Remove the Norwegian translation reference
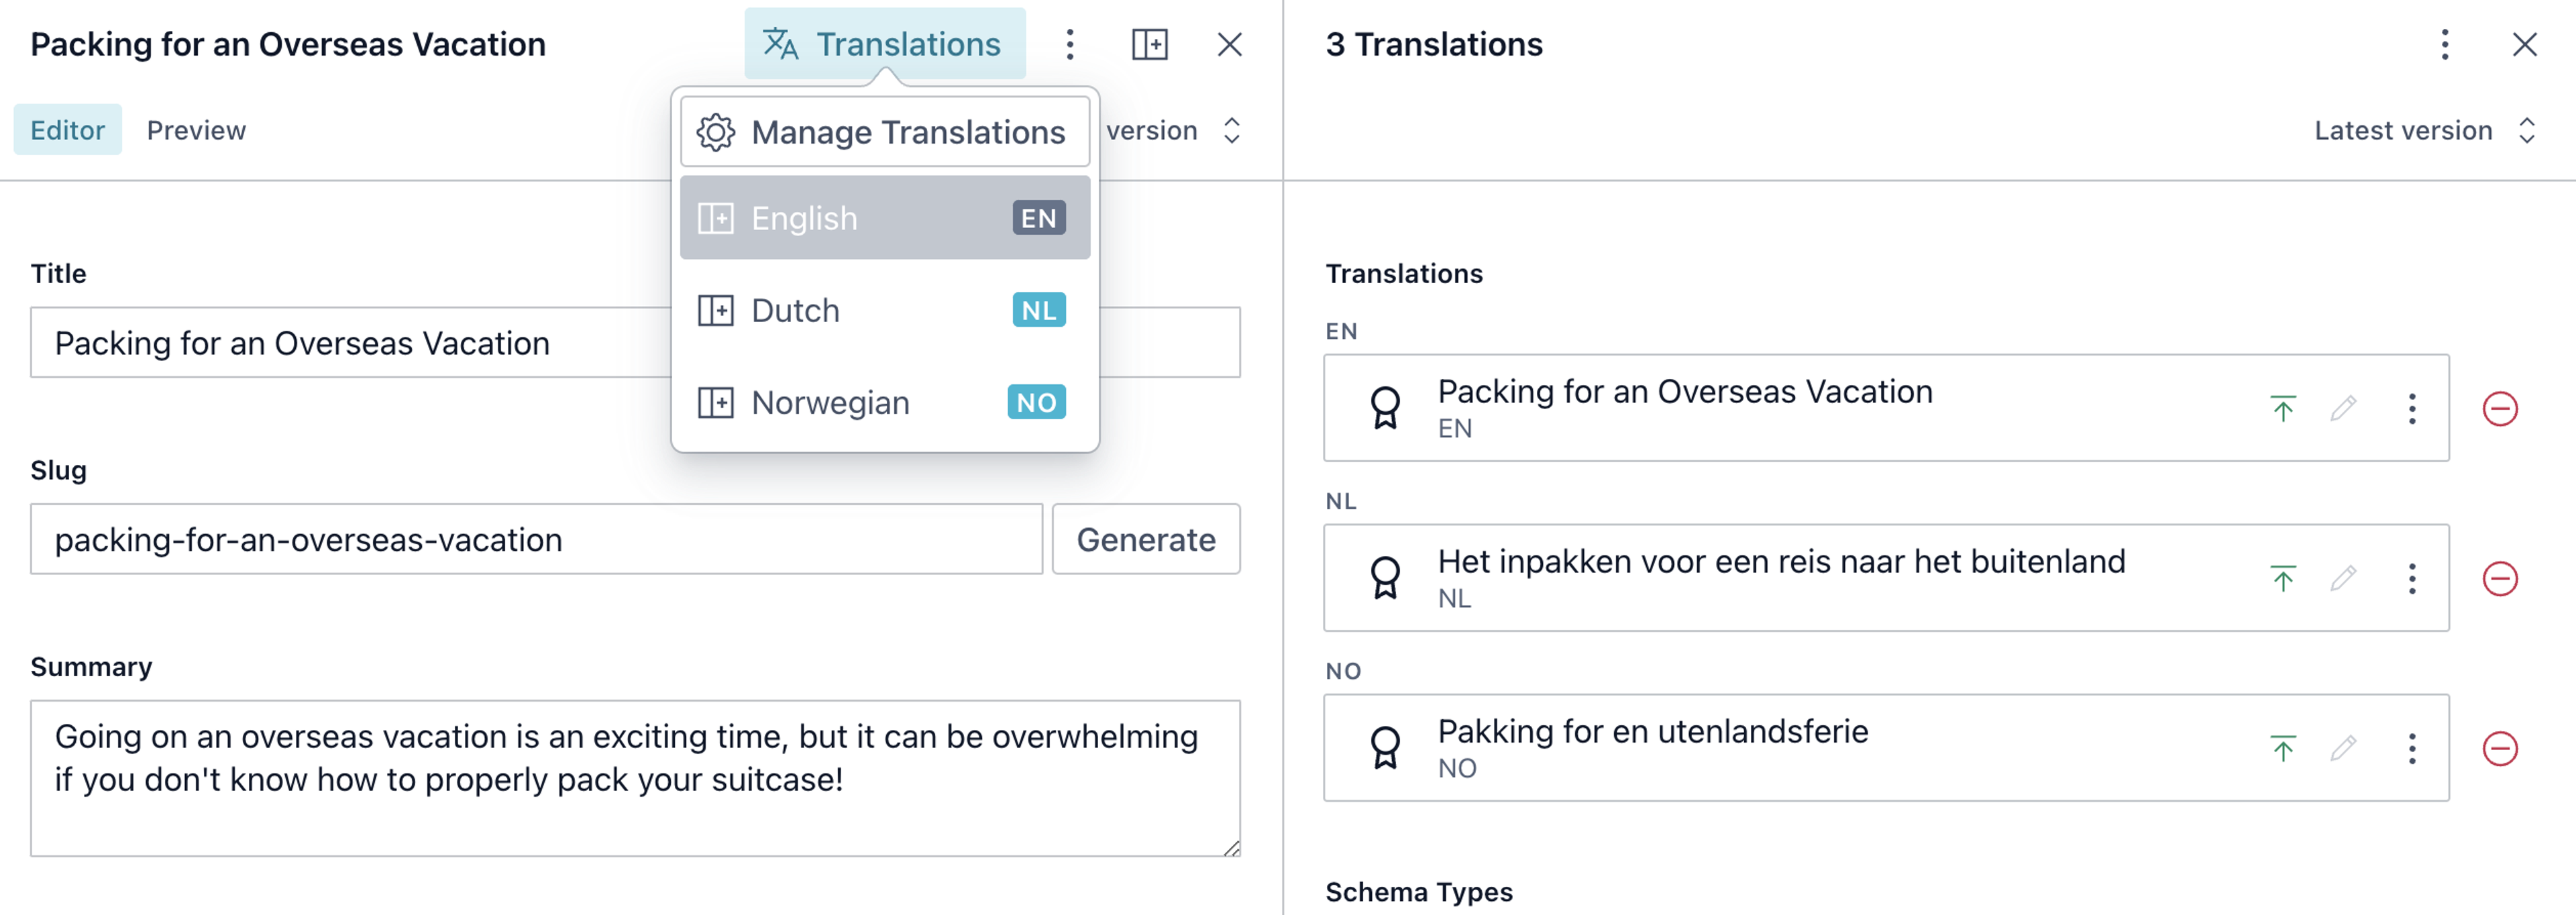This screenshot has width=2576, height=915. pos(2499,748)
